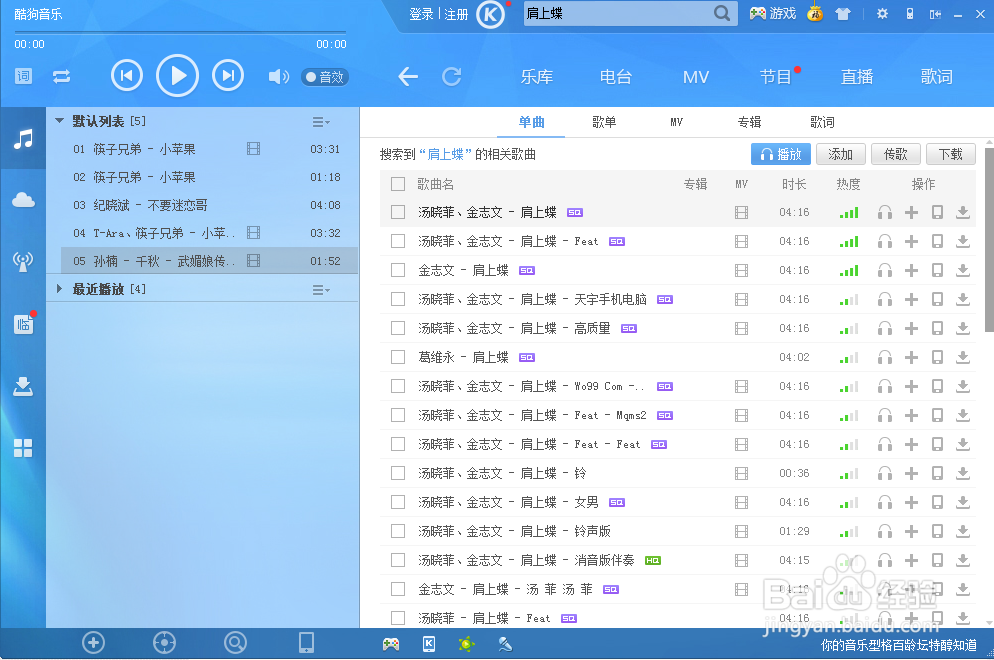Click the connect phone icon at top right
The width and height of the screenshot is (994, 660).
point(910,13)
